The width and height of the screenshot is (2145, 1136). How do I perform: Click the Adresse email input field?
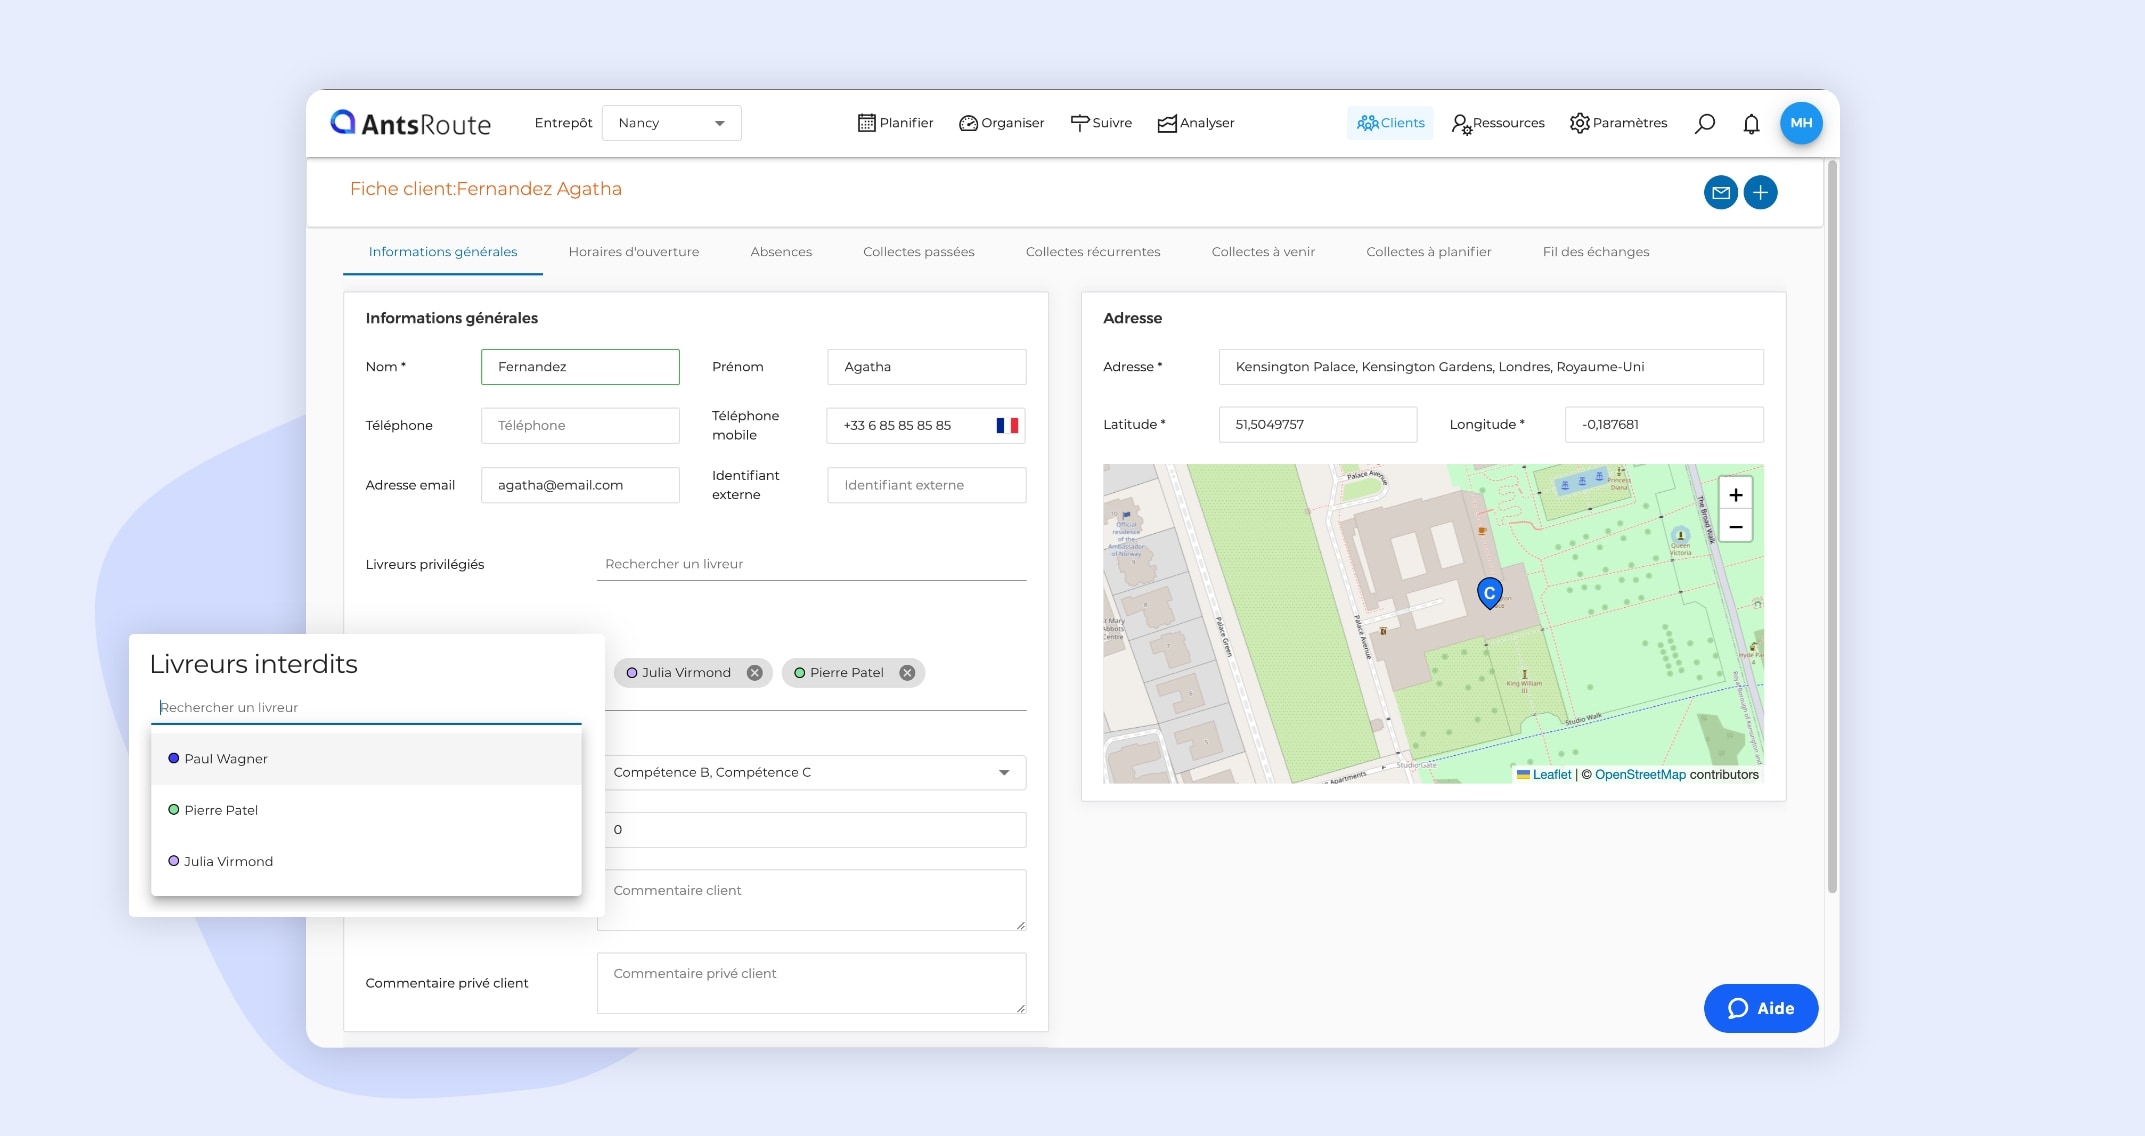tap(580, 485)
